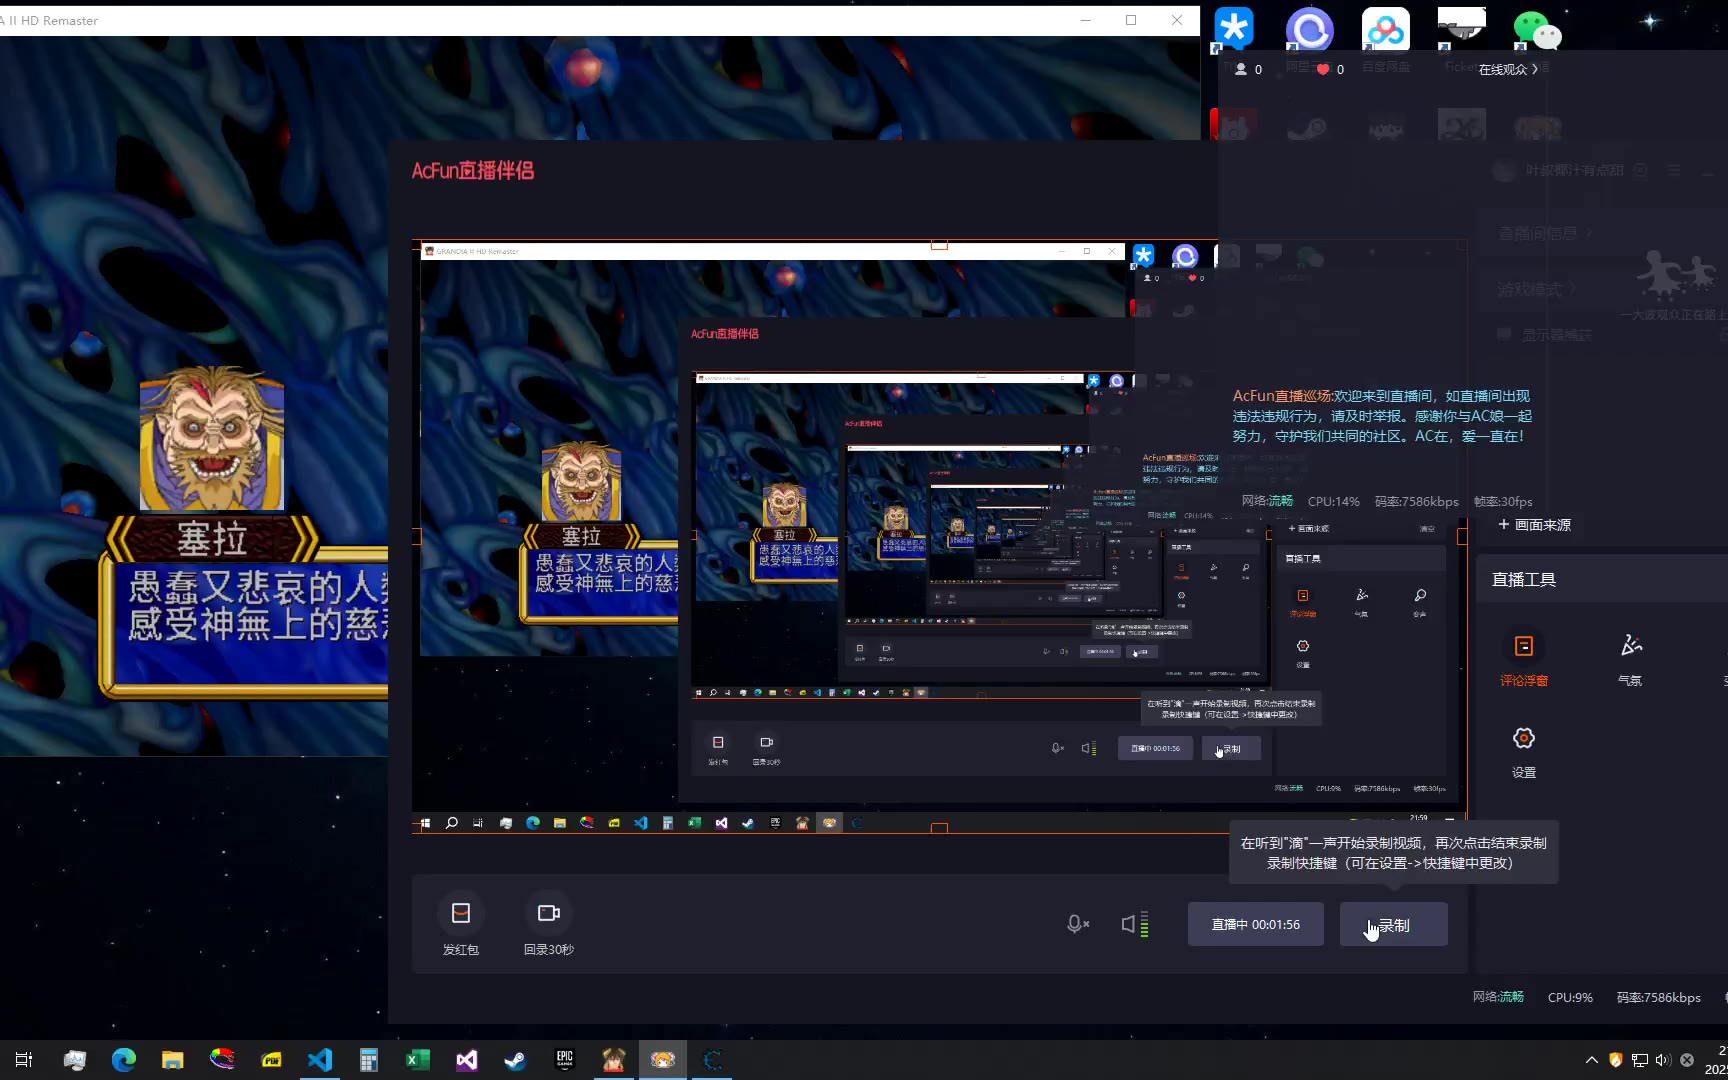The height and width of the screenshot is (1080, 1728).
Task: Click the 直播工具 panel heading
Action: 1524,580
